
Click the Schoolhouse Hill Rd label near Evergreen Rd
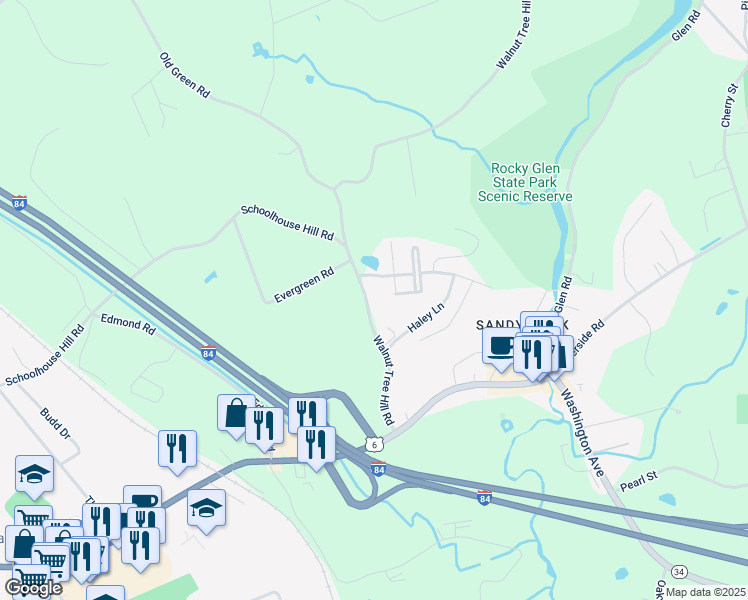click(x=287, y=223)
